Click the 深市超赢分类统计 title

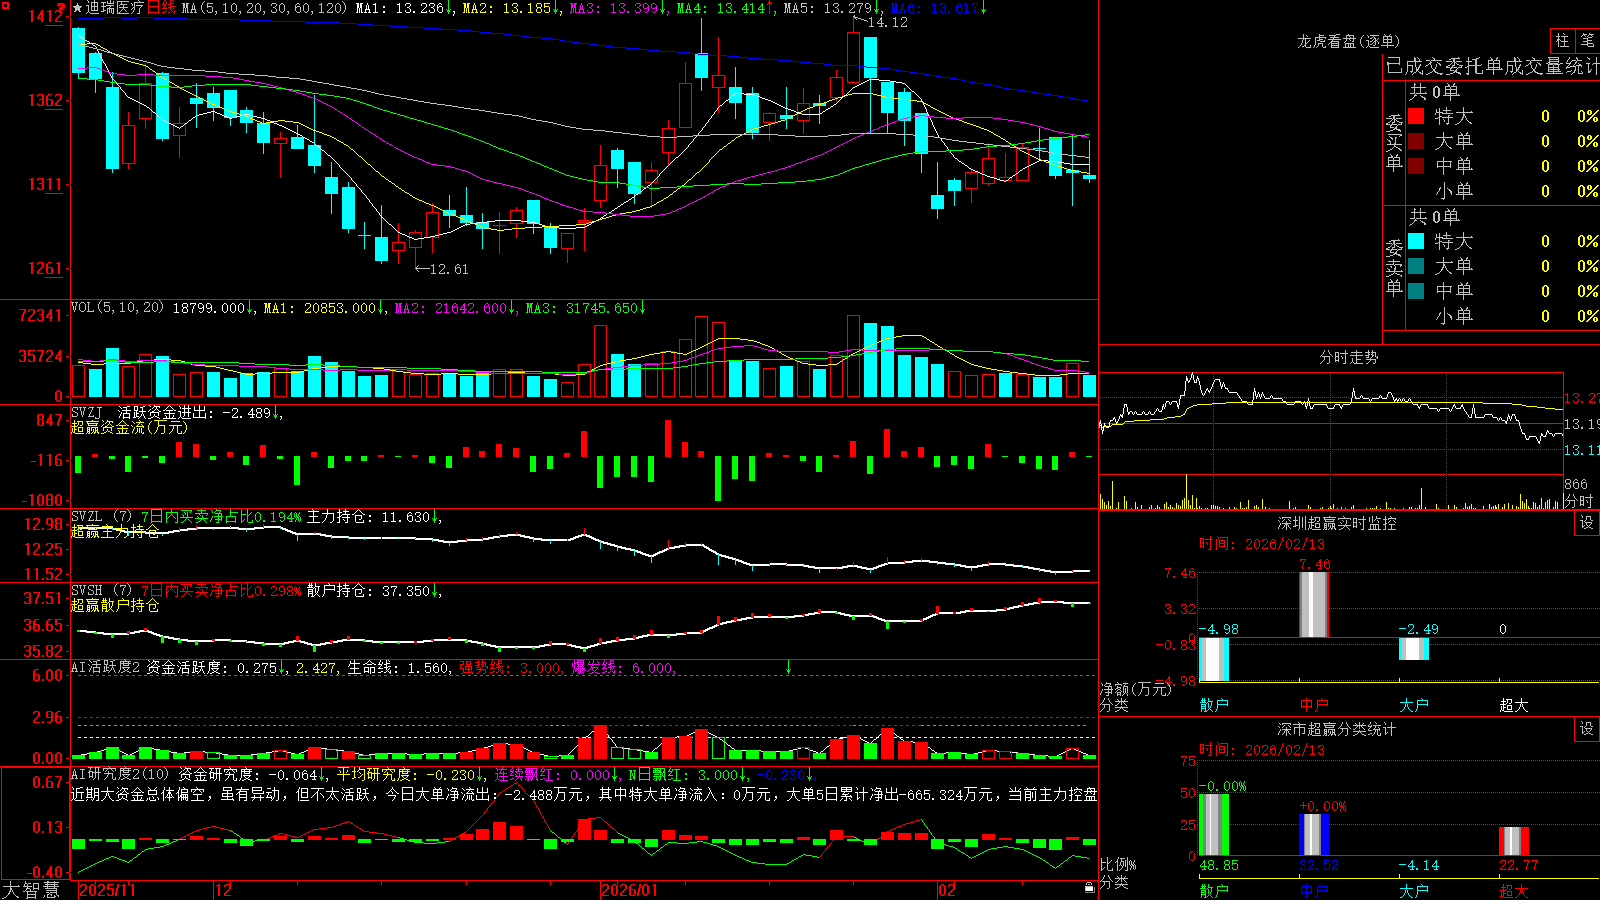(1337, 729)
